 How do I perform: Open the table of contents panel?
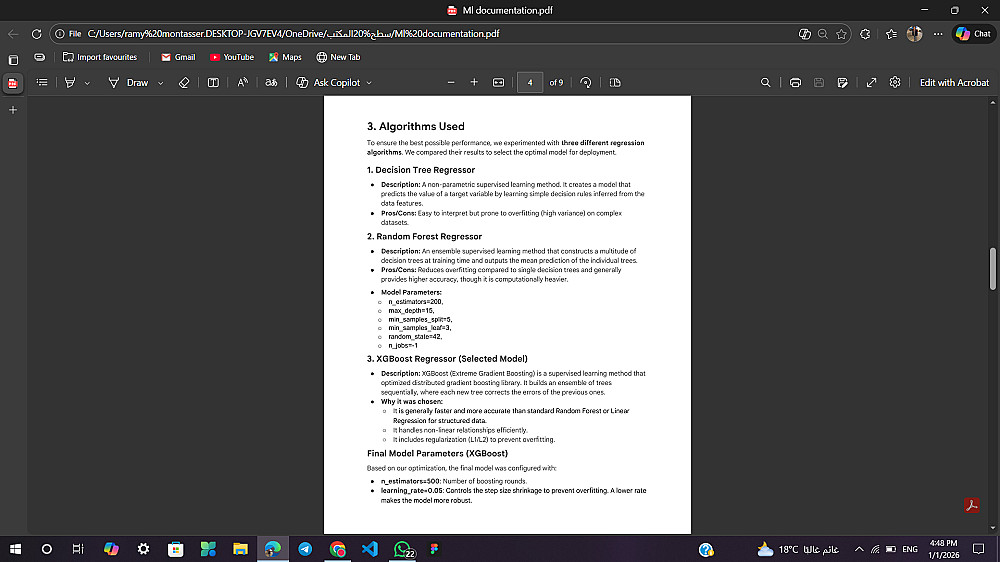42,82
